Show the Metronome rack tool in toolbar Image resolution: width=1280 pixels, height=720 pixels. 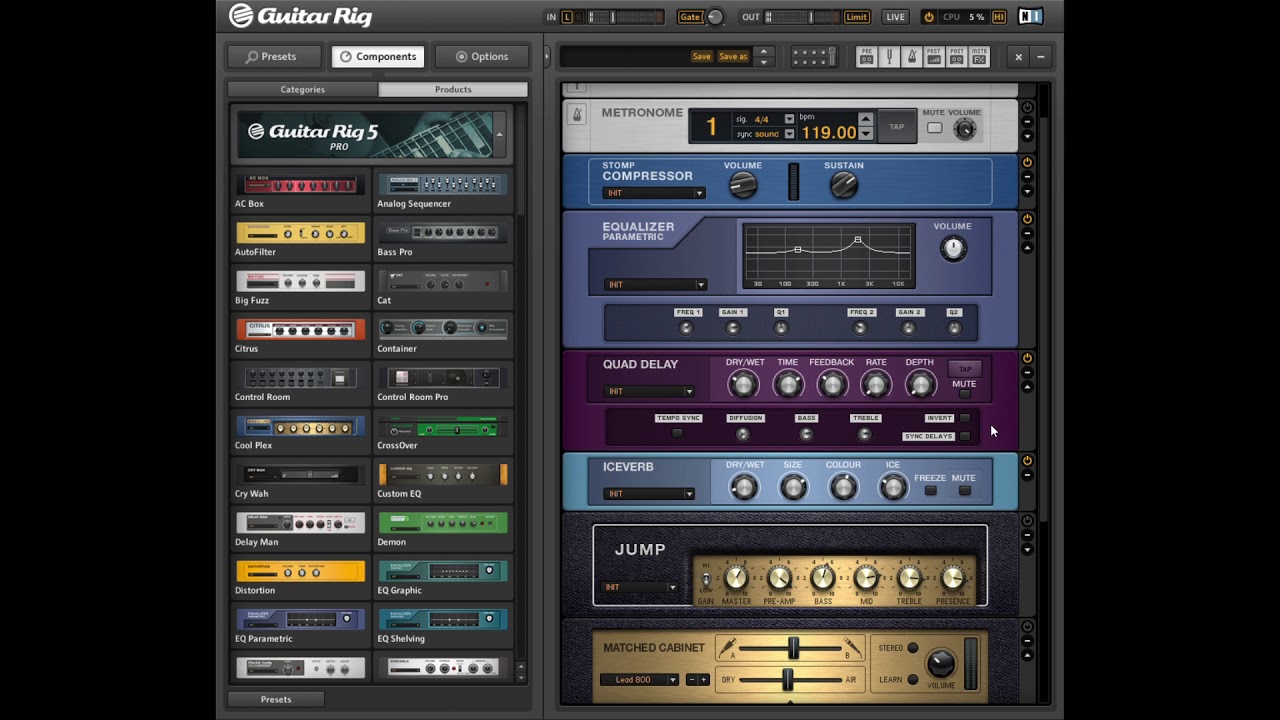click(912, 57)
